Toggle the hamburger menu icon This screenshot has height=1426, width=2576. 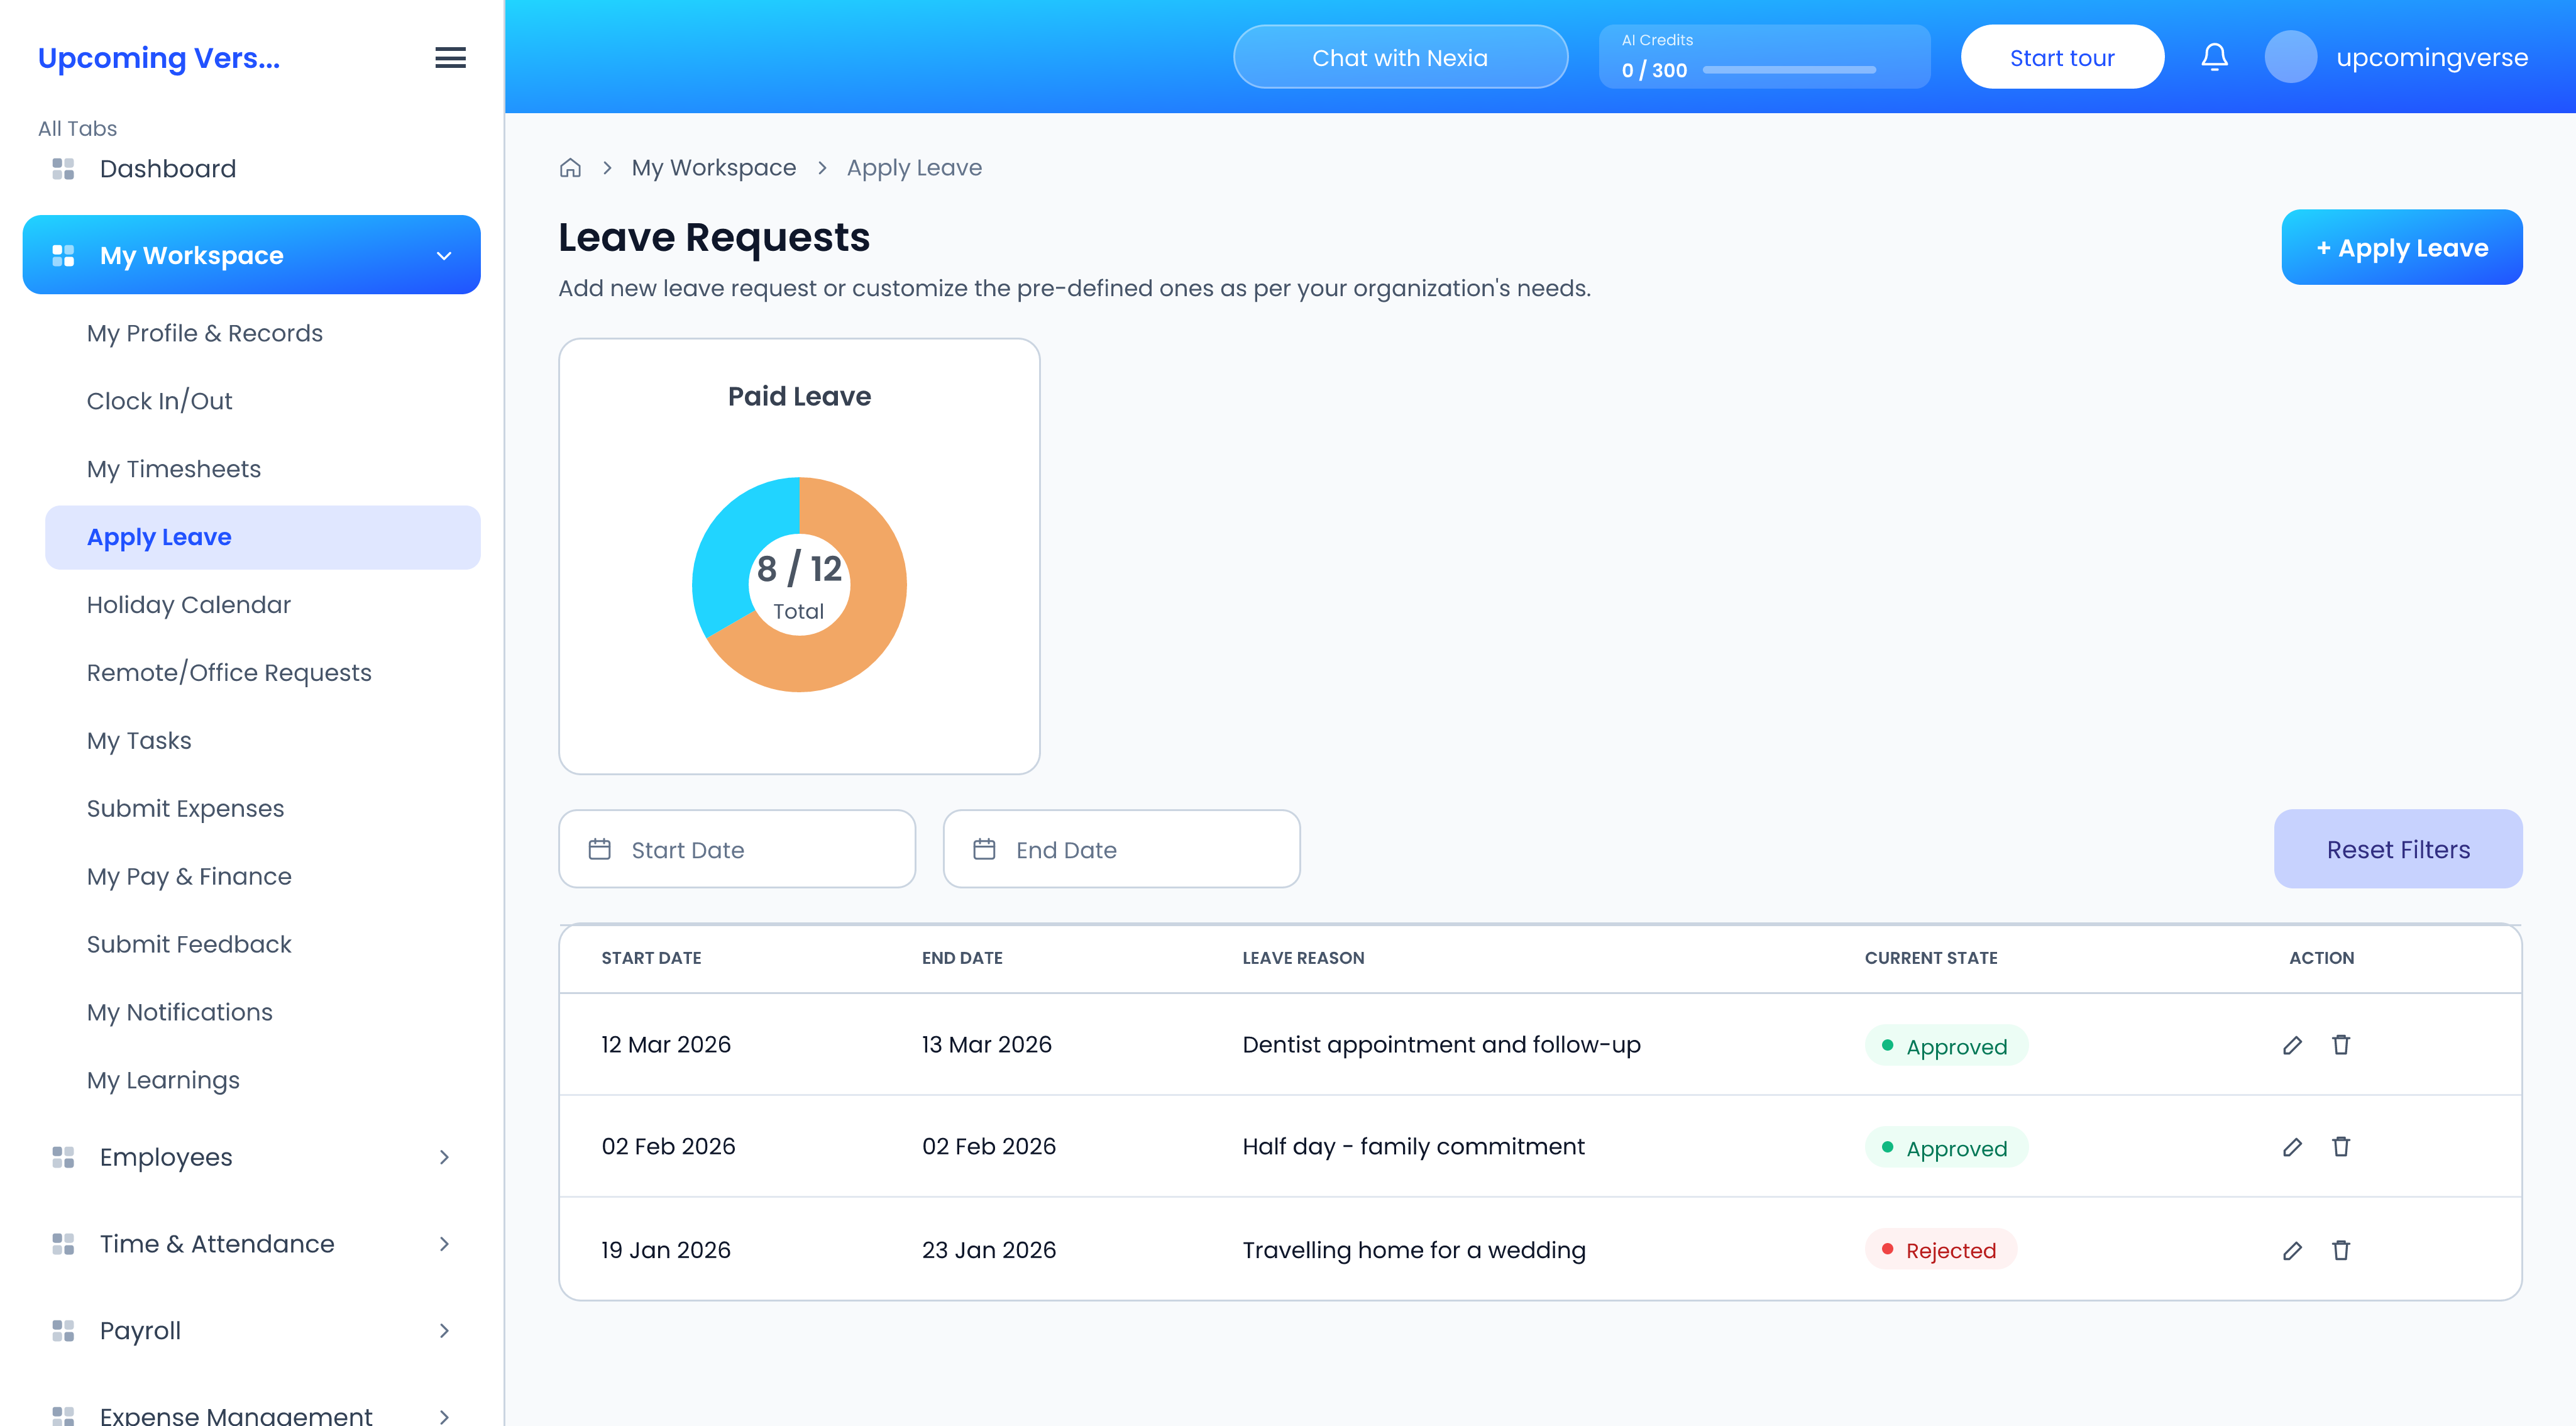coord(450,58)
